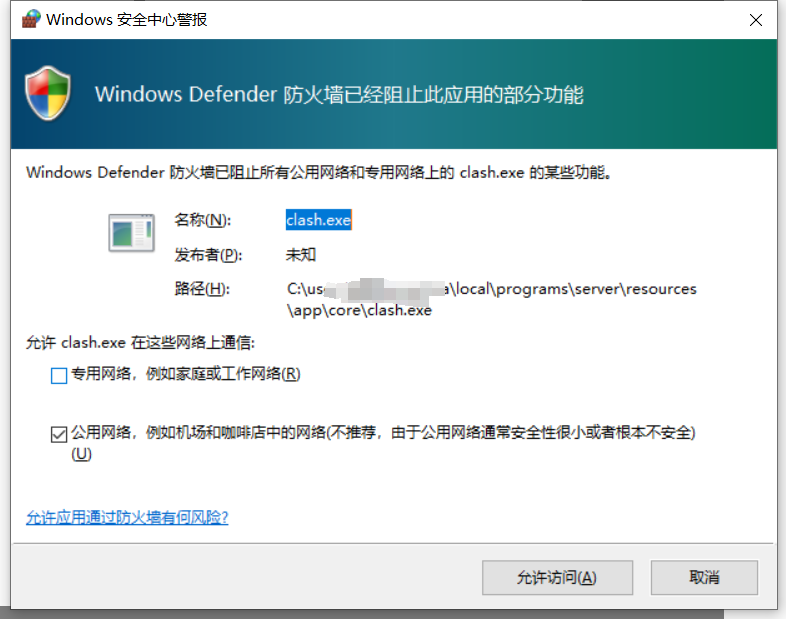Click the blue banner heading about blocked features
The height and width of the screenshot is (619, 786).
339,95
